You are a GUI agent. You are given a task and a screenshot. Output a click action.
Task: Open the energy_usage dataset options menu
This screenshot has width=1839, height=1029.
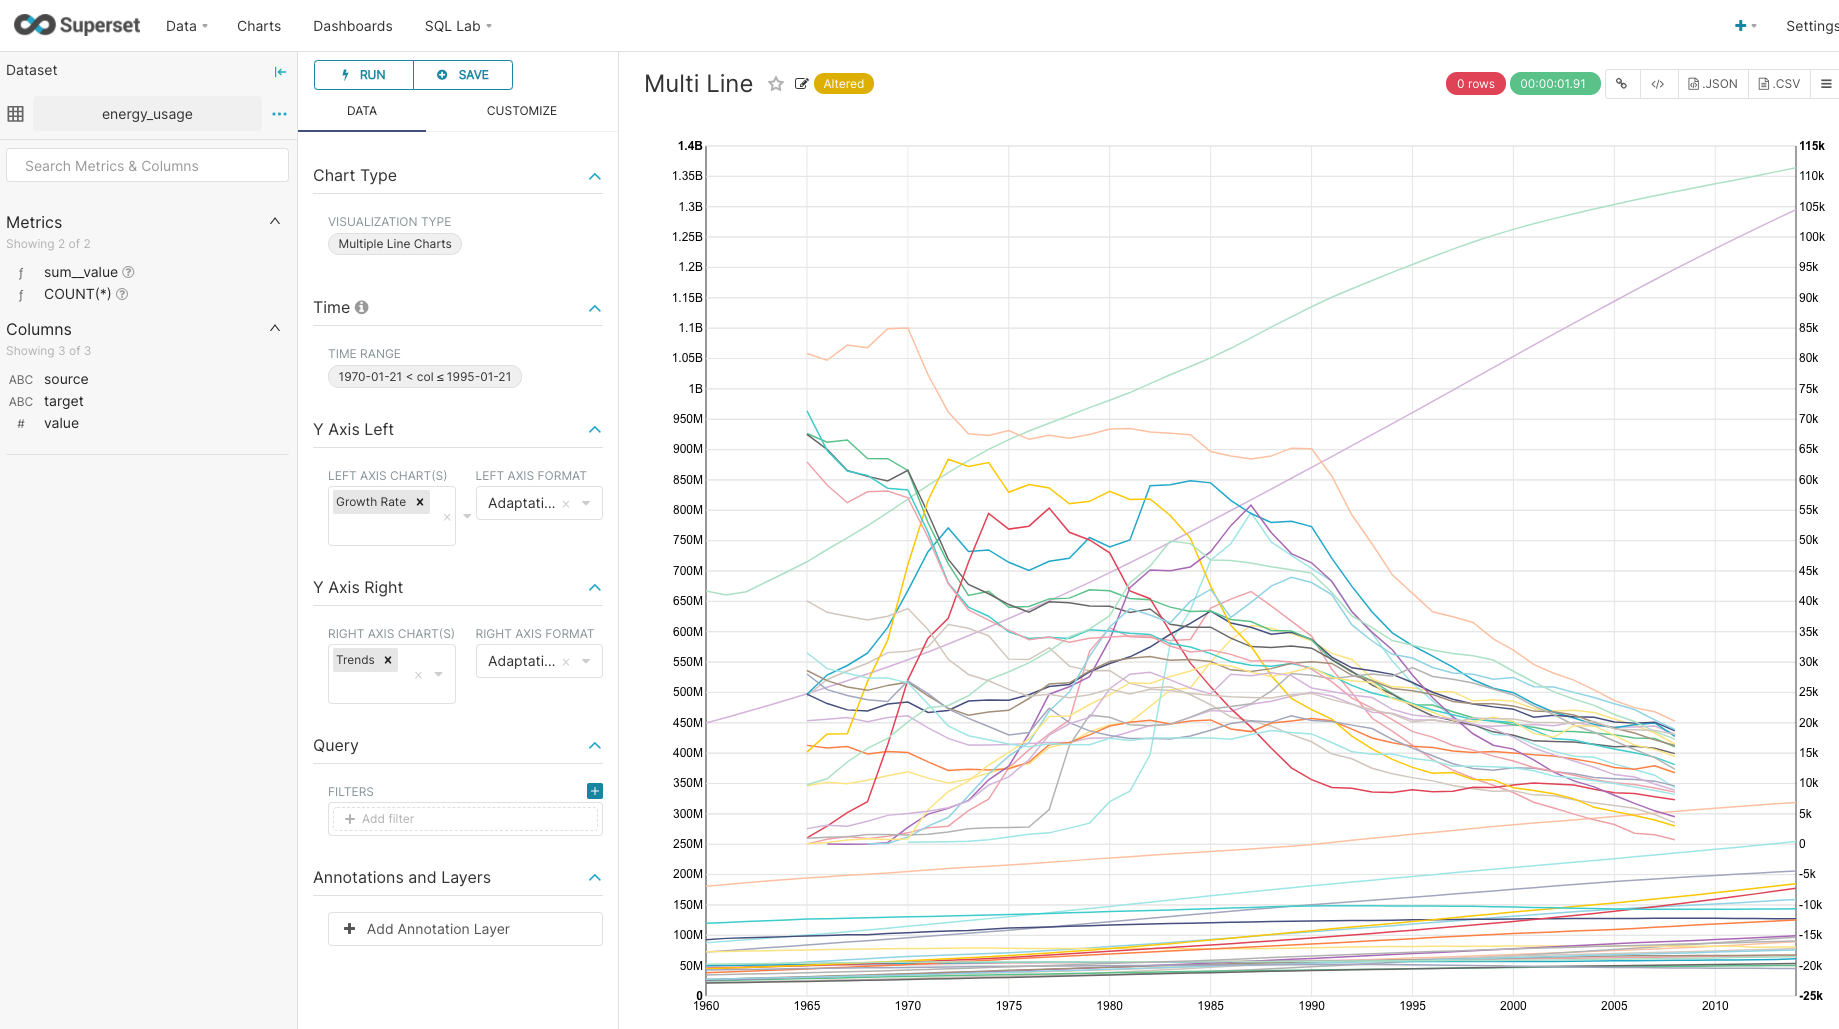[279, 114]
